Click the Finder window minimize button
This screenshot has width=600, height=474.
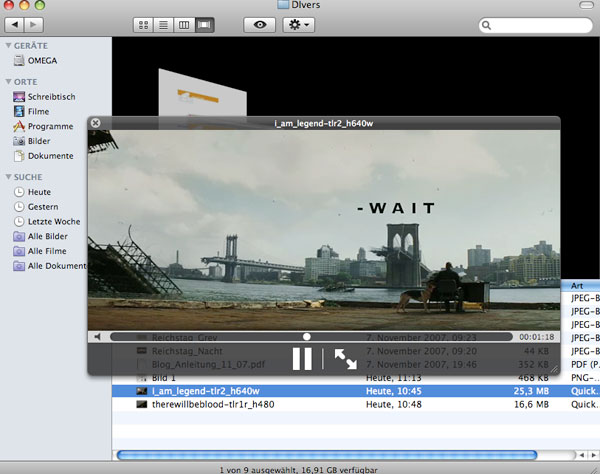24,5
